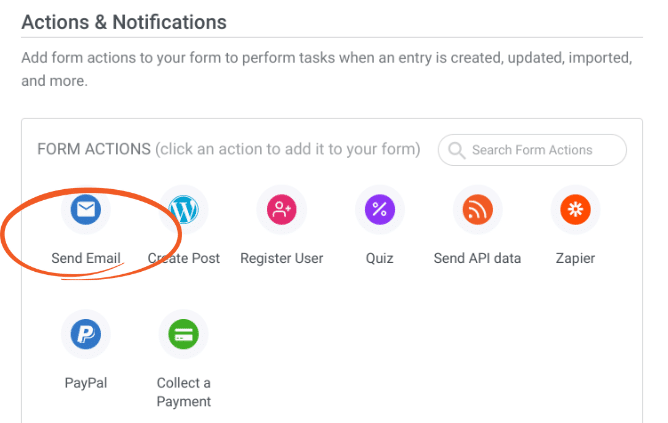The height and width of the screenshot is (423, 668).
Task: Click the orange Send API data icon
Action: click(x=477, y=210)
